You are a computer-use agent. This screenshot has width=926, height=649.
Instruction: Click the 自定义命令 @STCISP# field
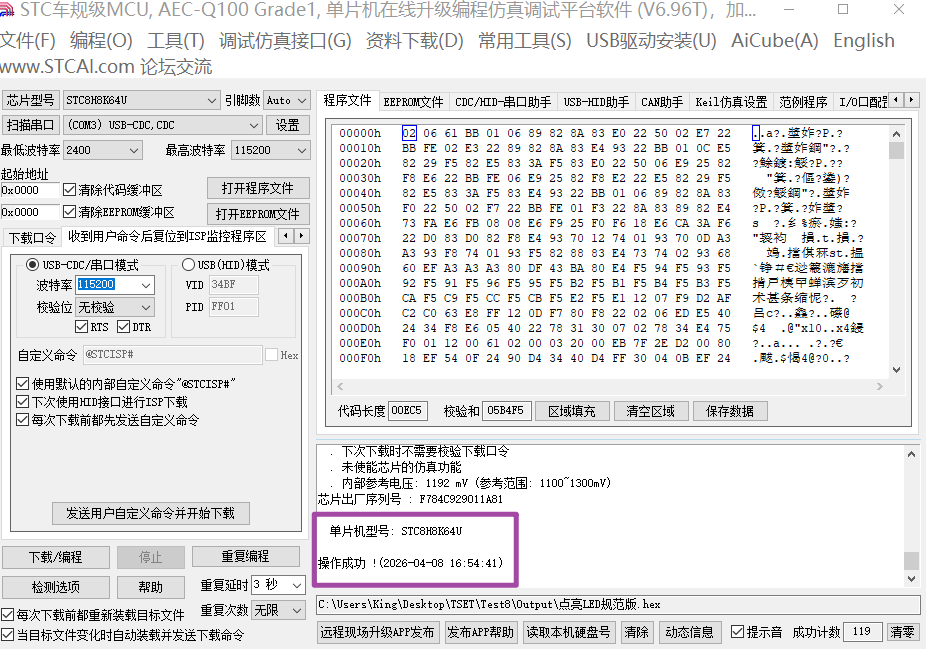[x=172, y=354]
